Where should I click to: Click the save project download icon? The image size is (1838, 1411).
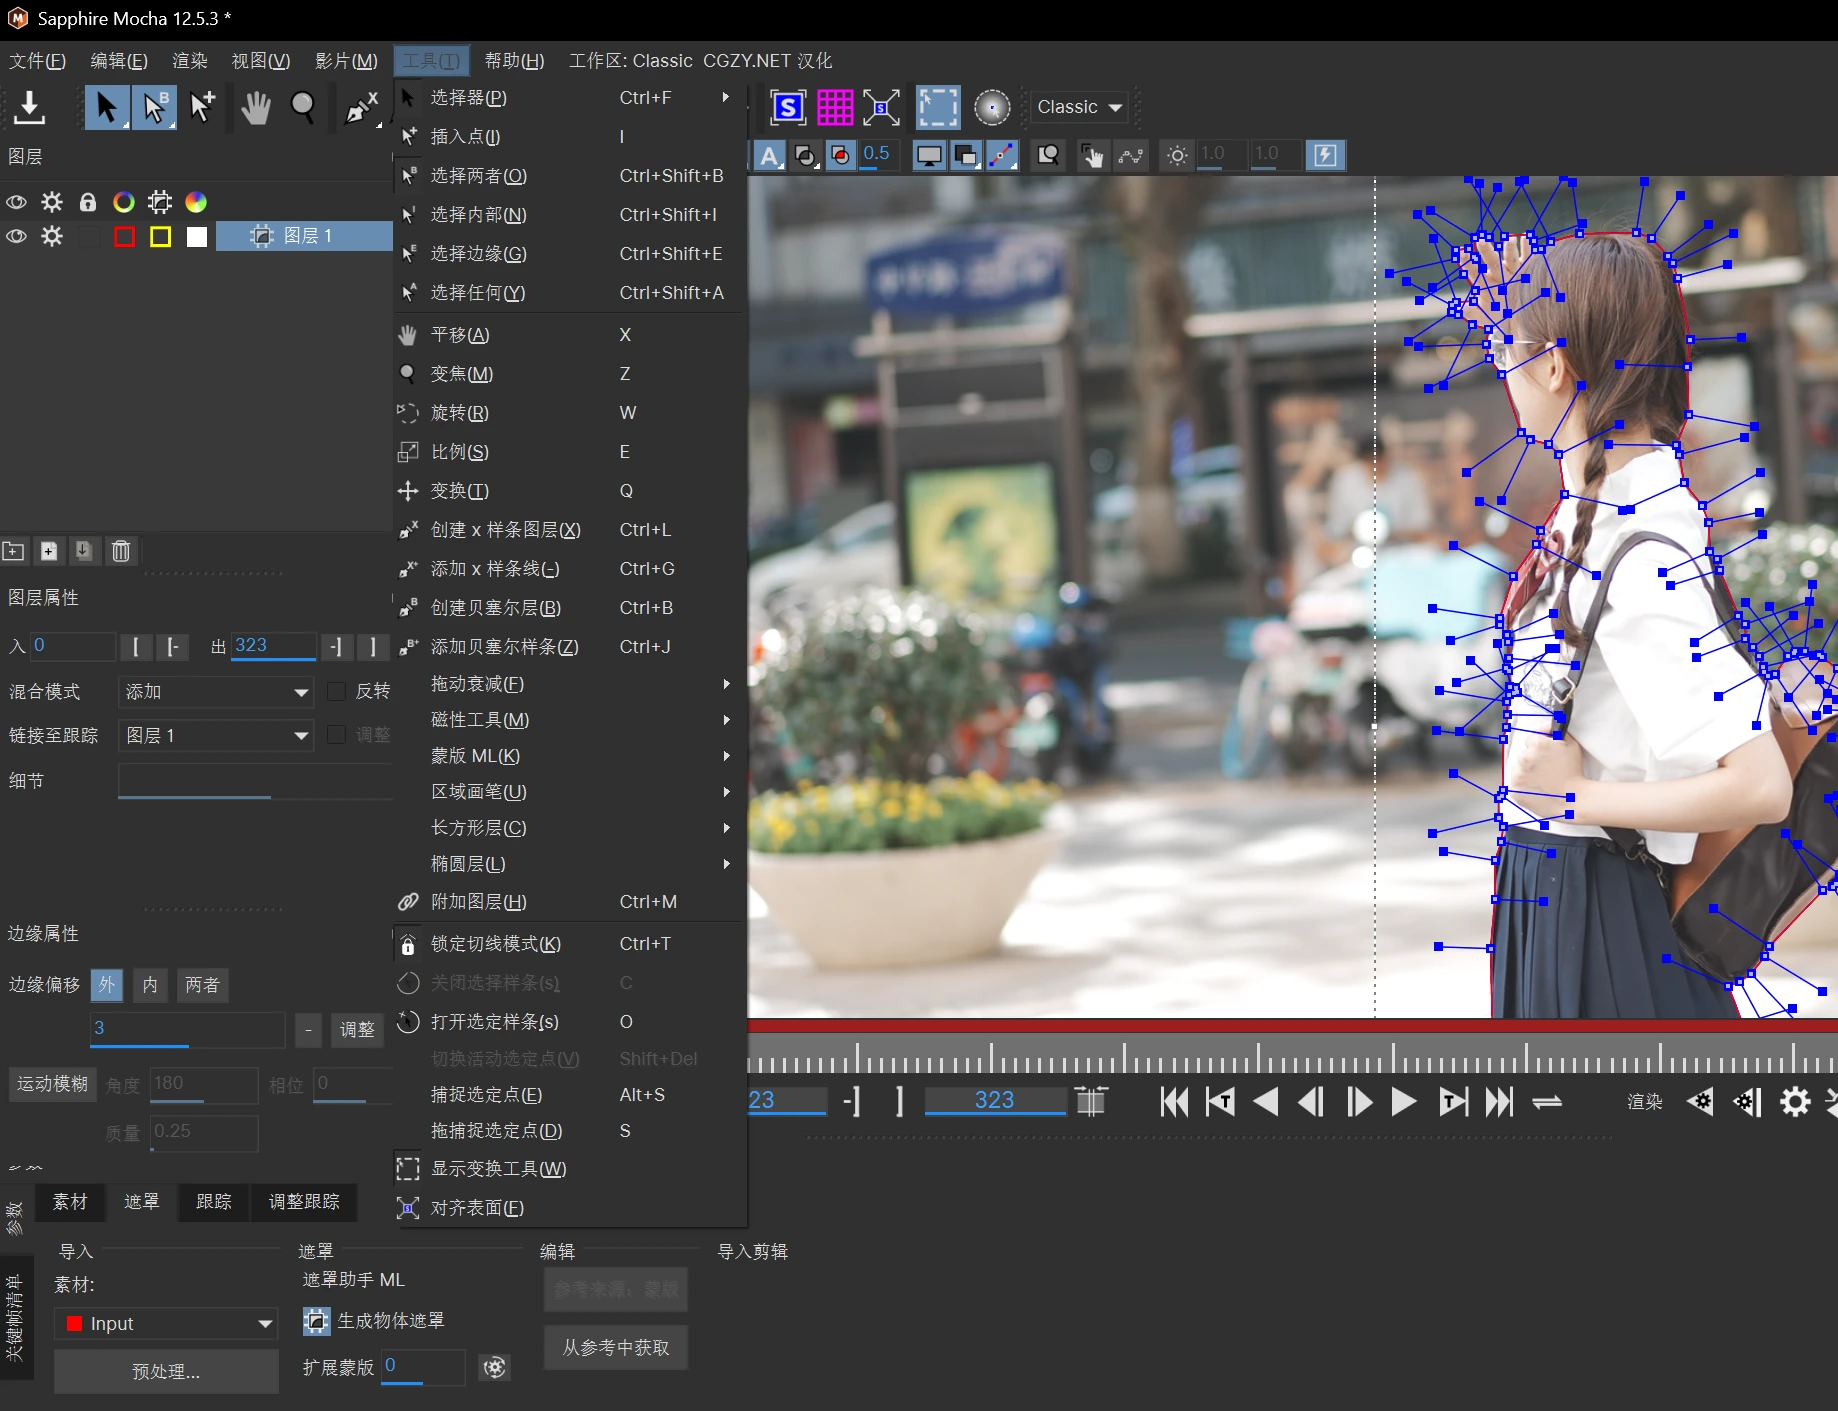pyautogui.click(x=30, y=107)
